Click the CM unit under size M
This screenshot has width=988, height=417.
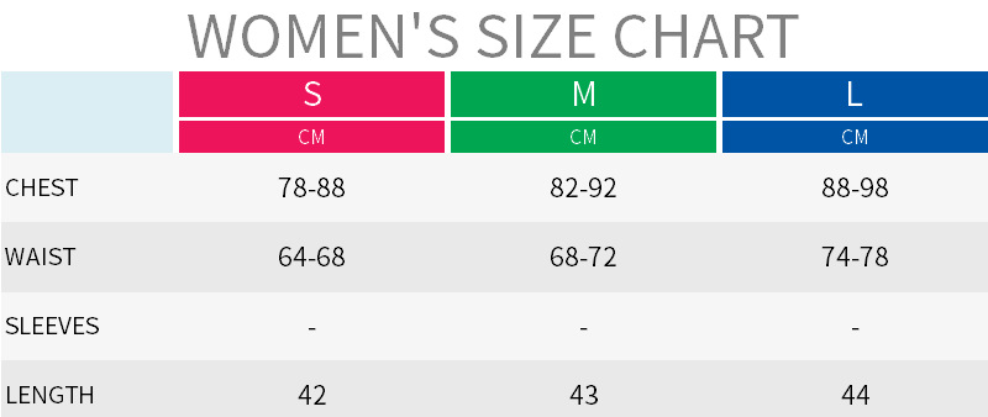coord(584,138)
